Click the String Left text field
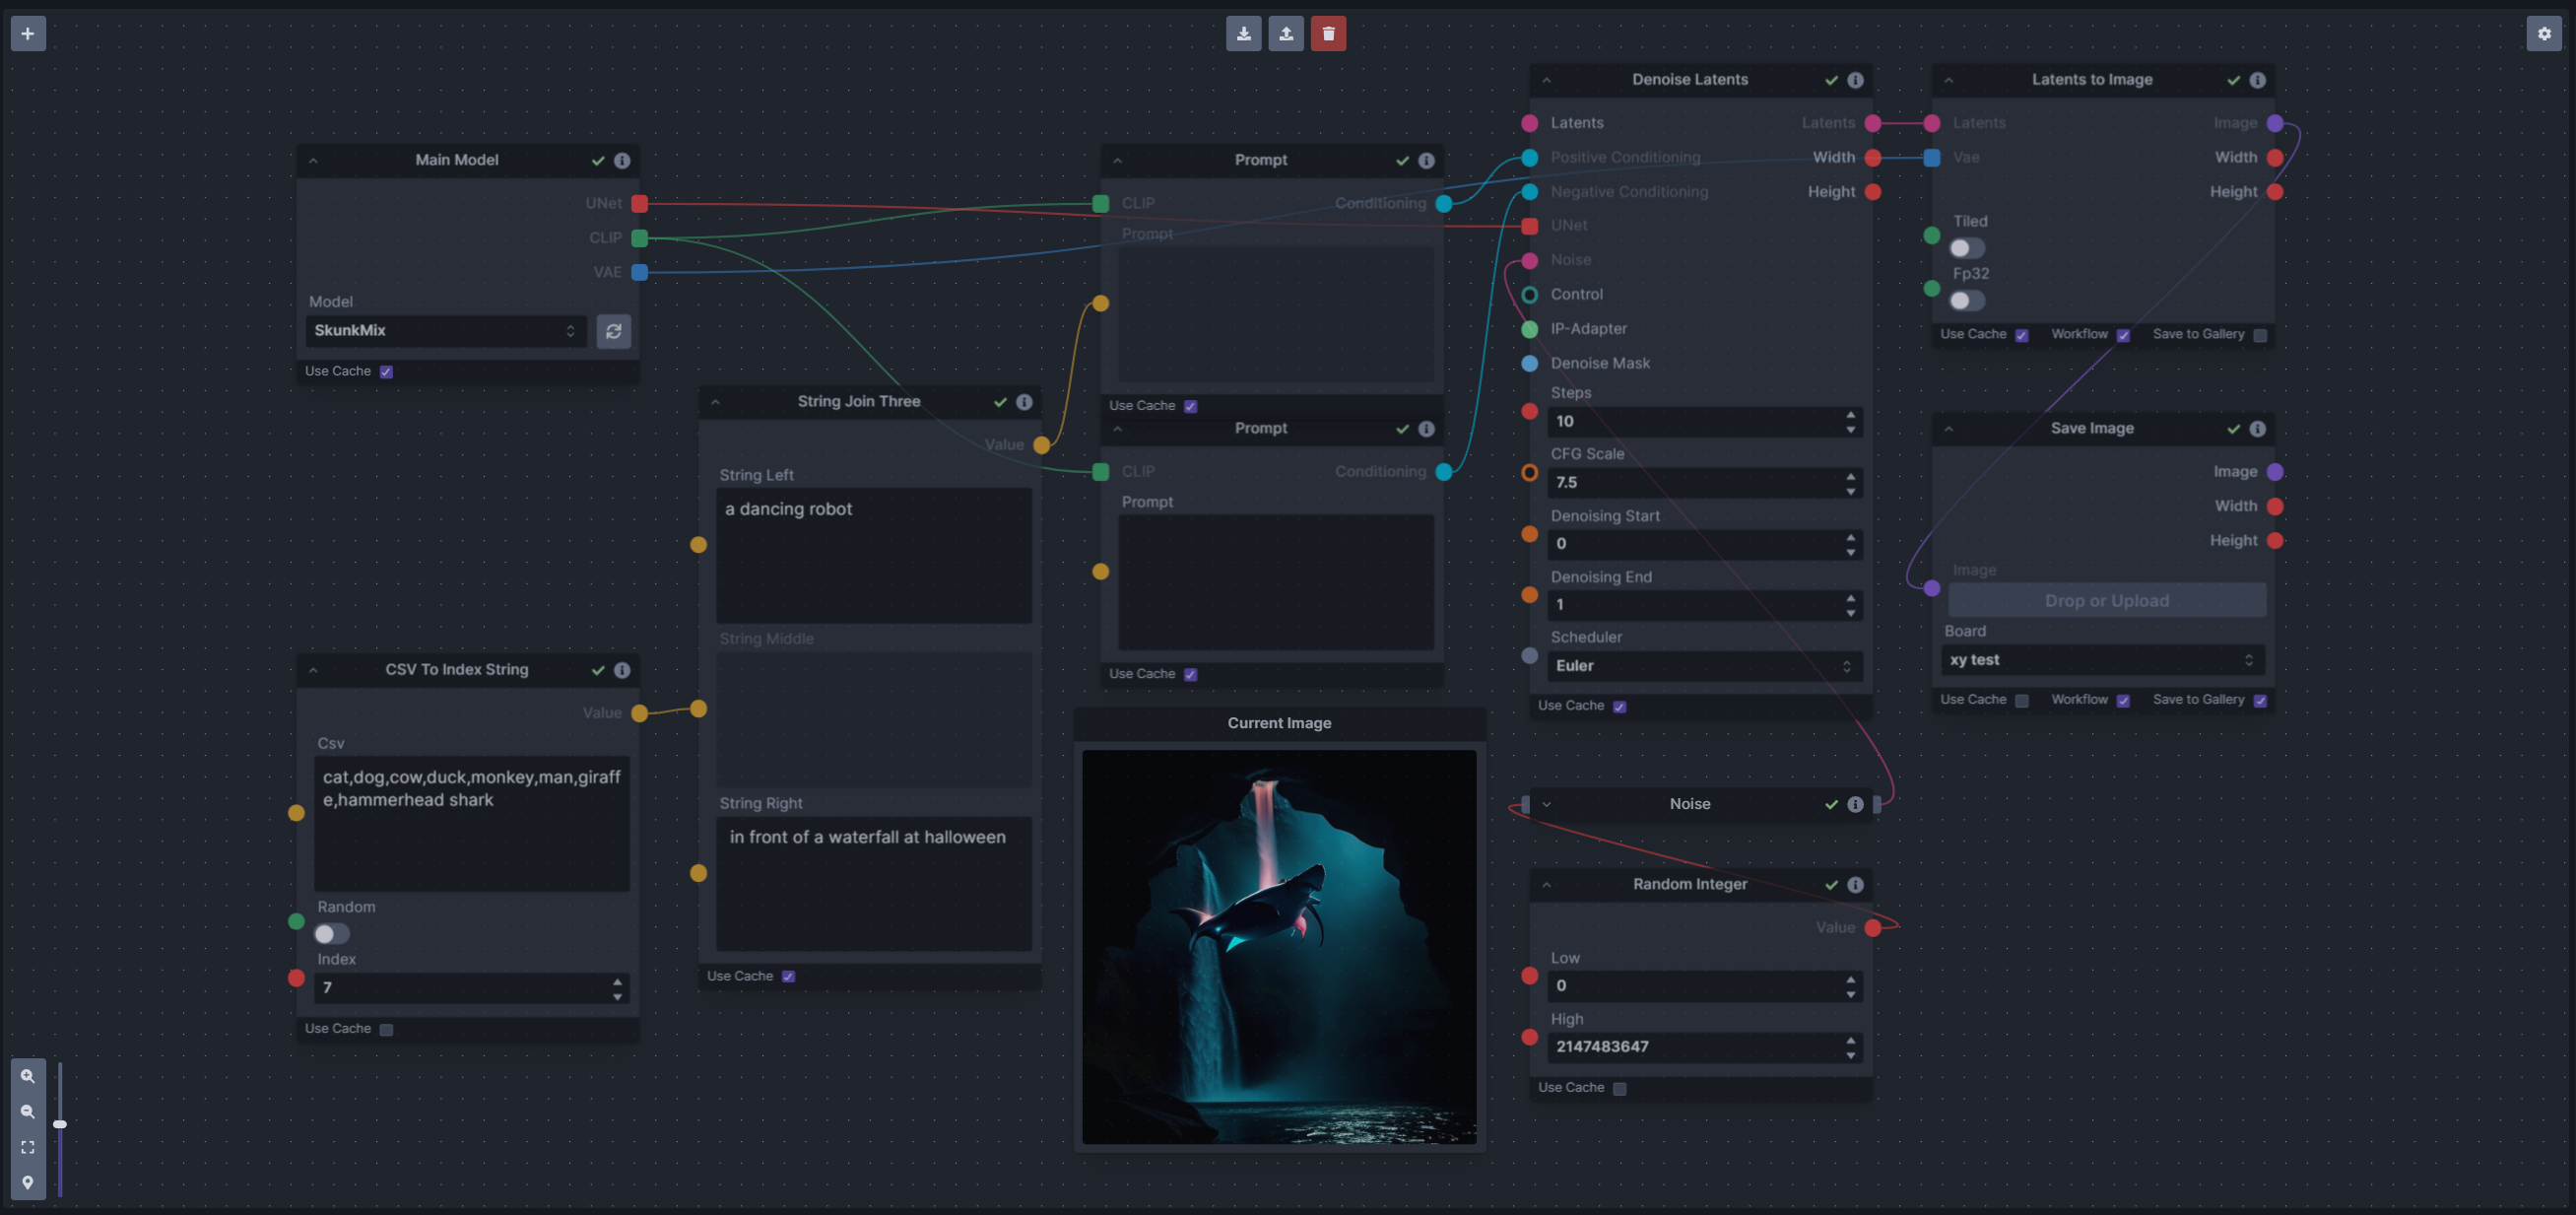Image resolution: width=2576 pixels, height=1215 pixels. pos(873,555)
